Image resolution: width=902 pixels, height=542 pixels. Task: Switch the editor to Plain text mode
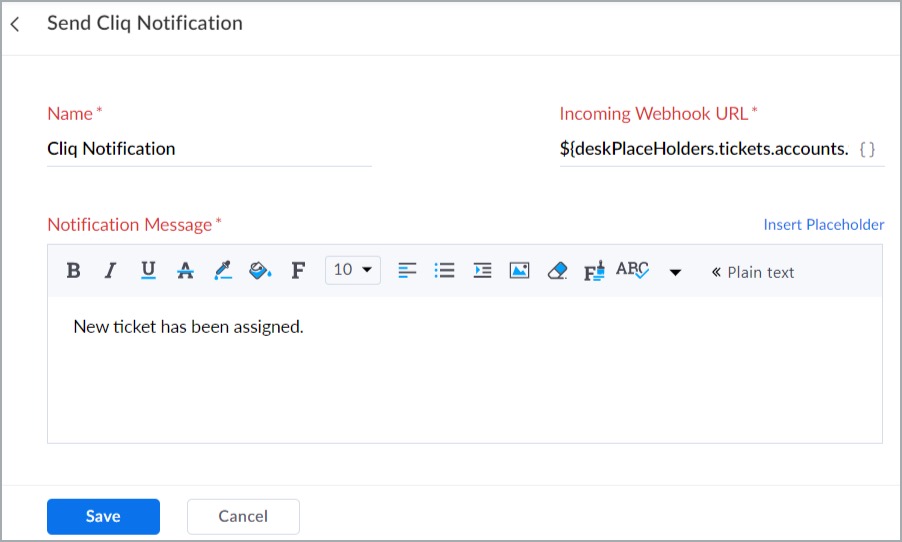coord(753,272)
